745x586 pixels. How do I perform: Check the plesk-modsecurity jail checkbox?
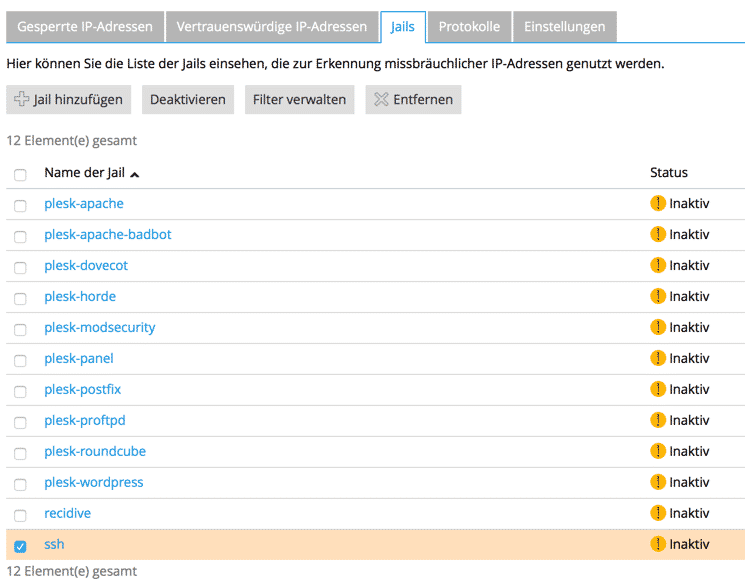click(20, 329)
